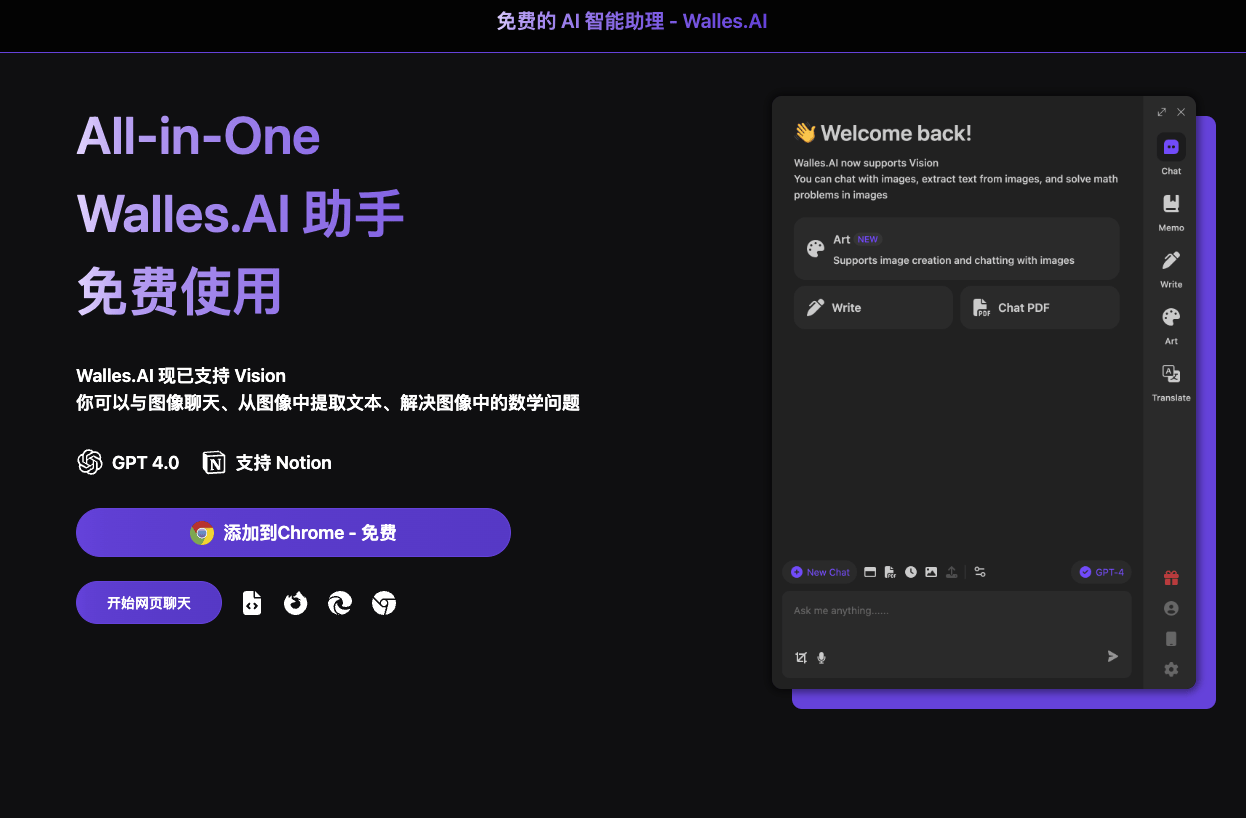The width and height of the screenshot is (1246, 818).
Task: Select the Art palette sidebar icon
Action: [1171, 317]
